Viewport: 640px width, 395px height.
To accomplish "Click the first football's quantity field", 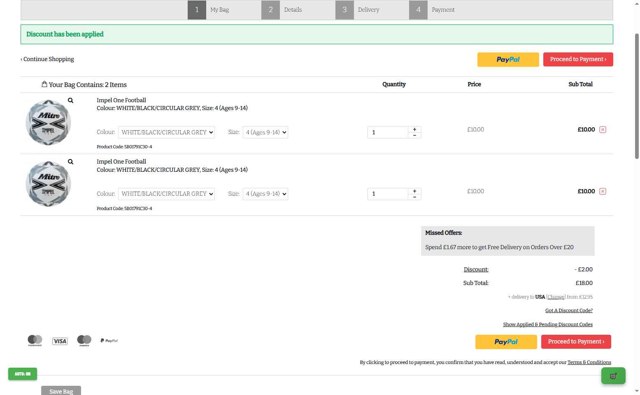I will [x=388, y=132].
